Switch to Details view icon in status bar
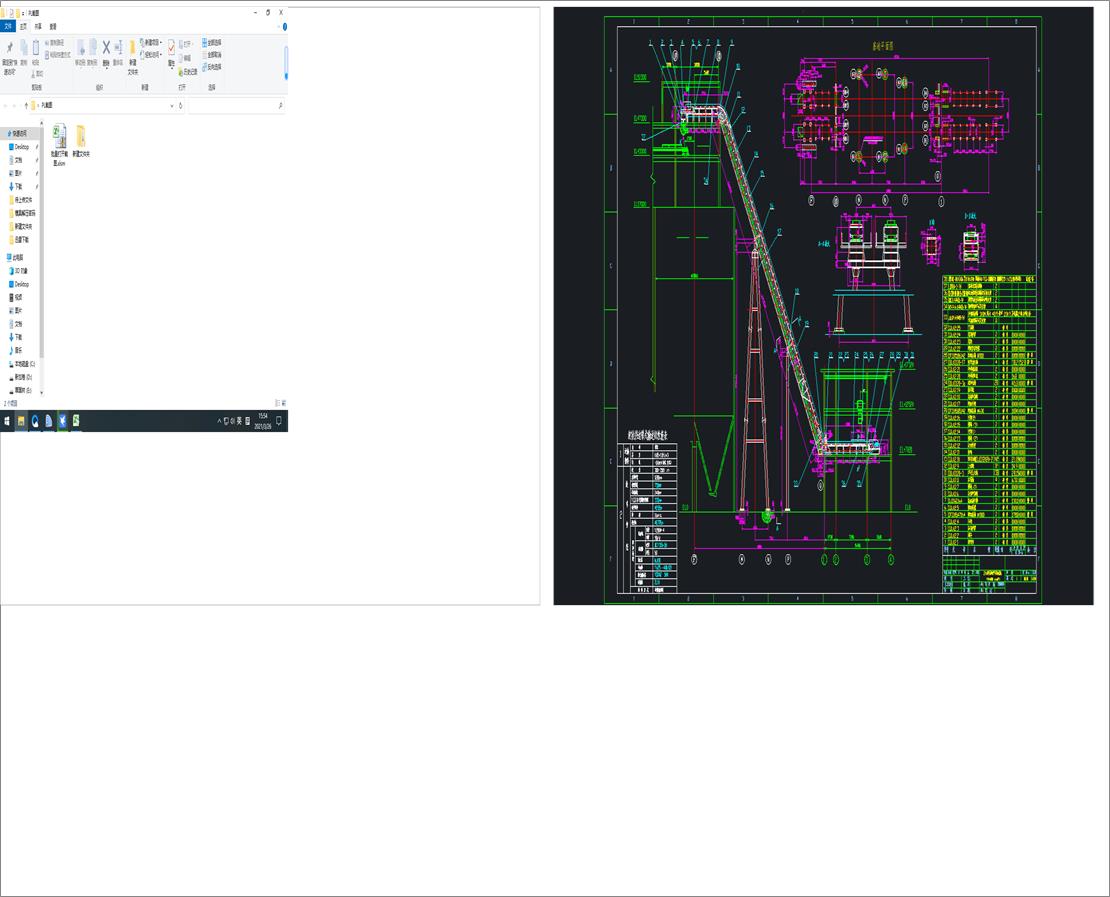 (x=277, y=403)
